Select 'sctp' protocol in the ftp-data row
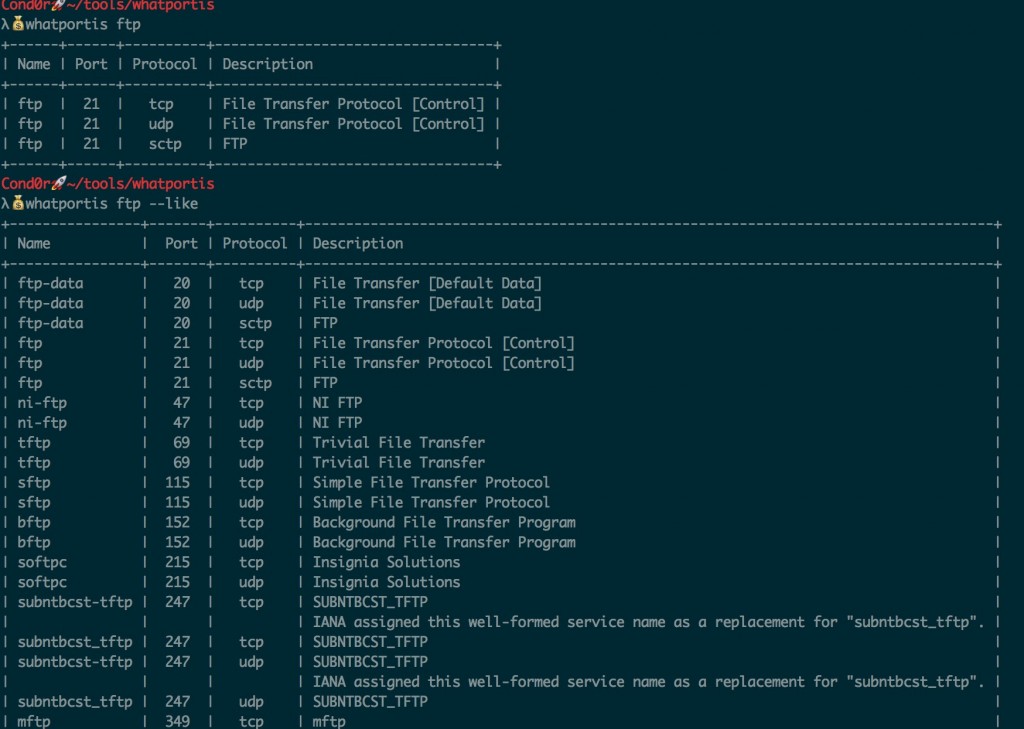This screenshot has width=1024, height=729. pos(254,323)
